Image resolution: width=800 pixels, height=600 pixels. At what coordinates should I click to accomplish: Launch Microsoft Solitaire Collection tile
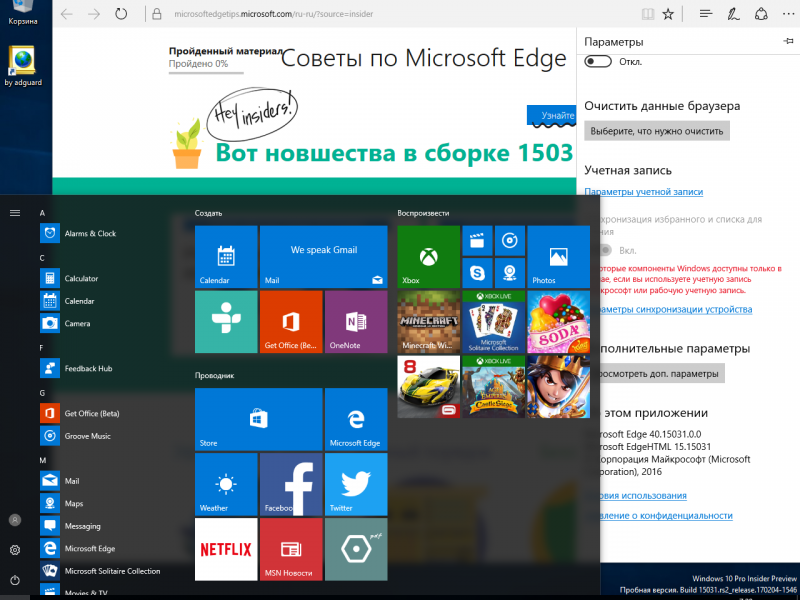pyautogui.click(x=493, y=322)
